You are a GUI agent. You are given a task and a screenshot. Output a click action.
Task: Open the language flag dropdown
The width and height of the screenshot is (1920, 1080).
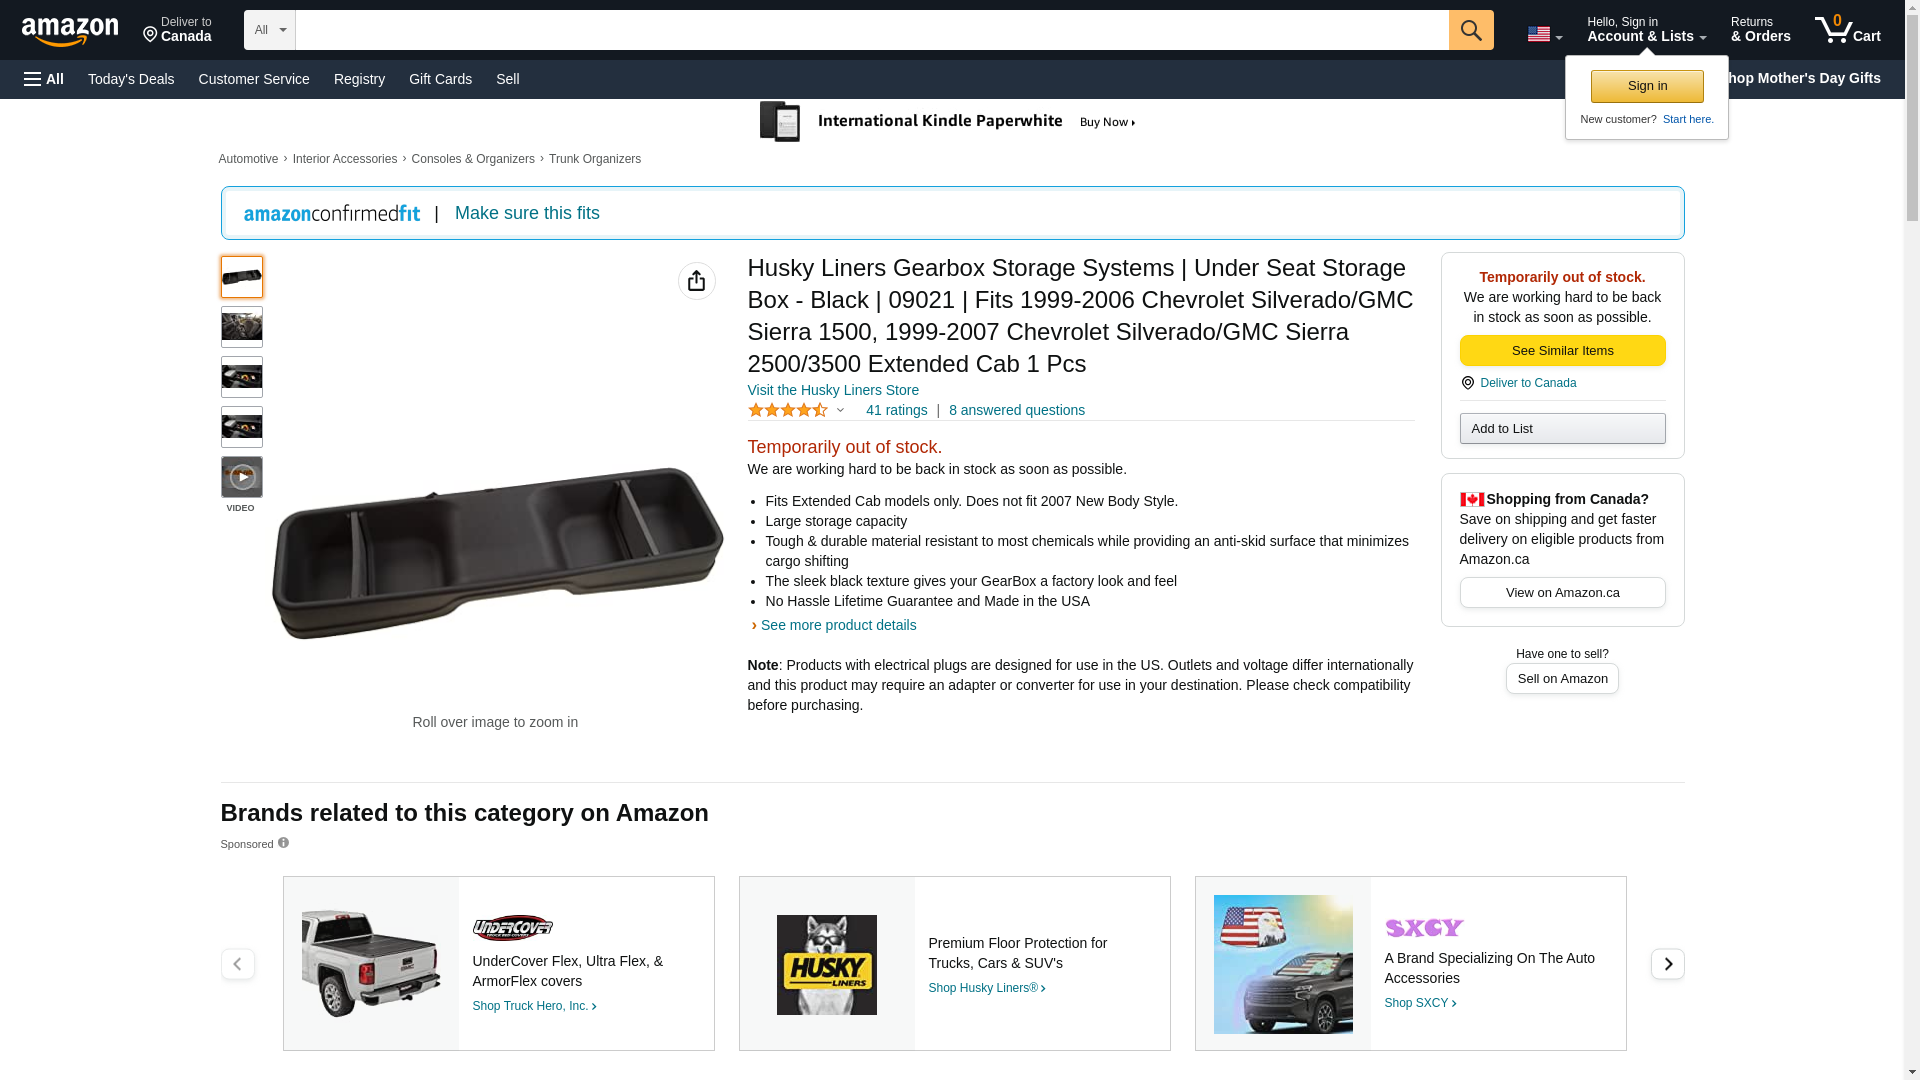coord(1544,34)
